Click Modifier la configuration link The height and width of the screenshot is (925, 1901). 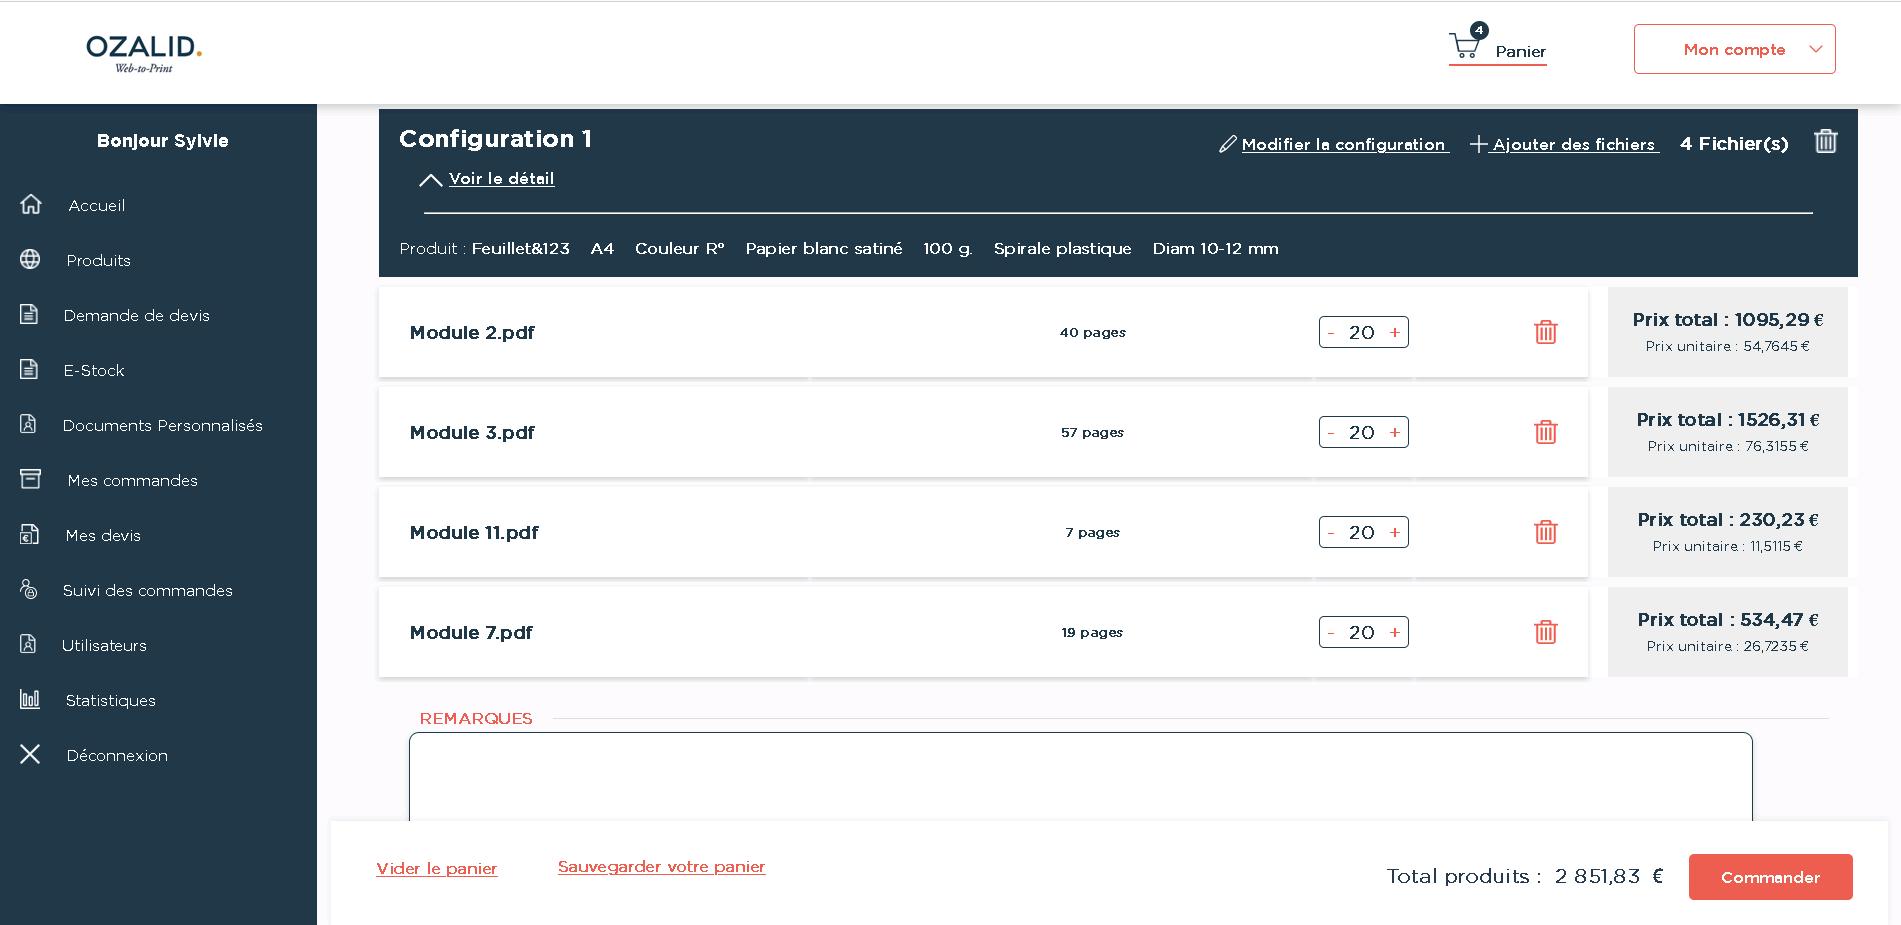click(x=1342, y=145)
